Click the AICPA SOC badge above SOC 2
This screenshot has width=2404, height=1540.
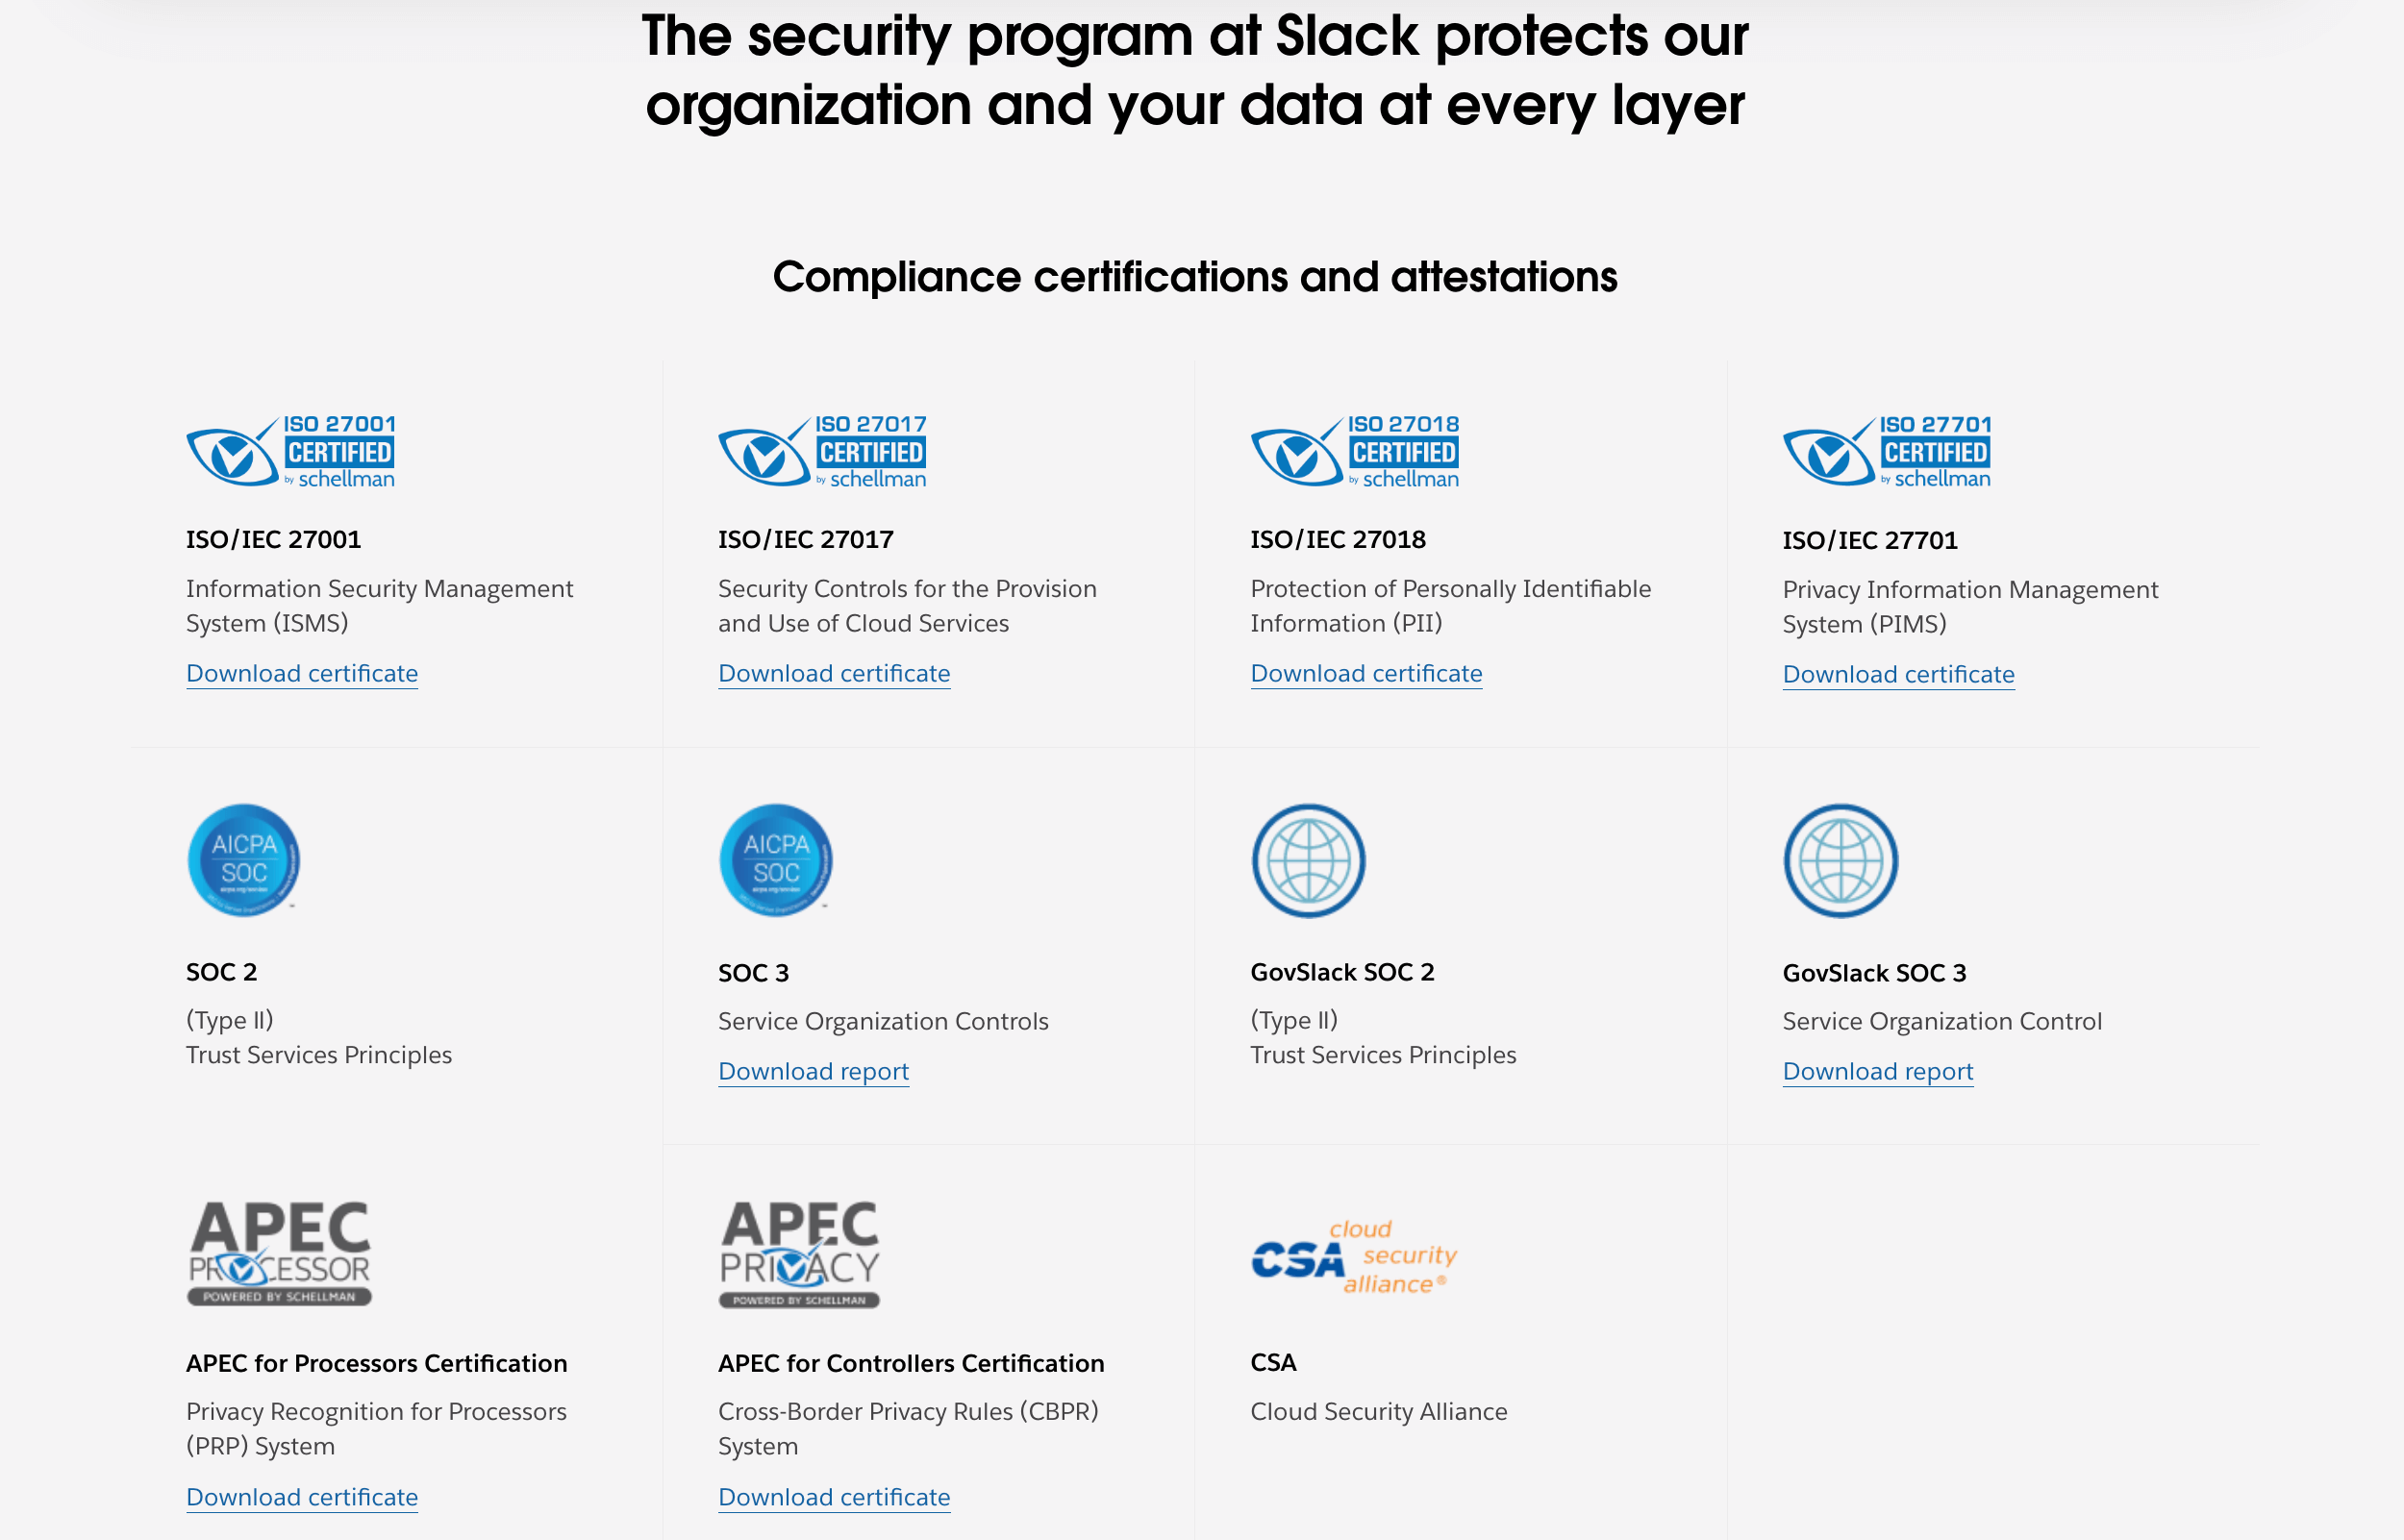pyautogui.click(x=243, y=860)
